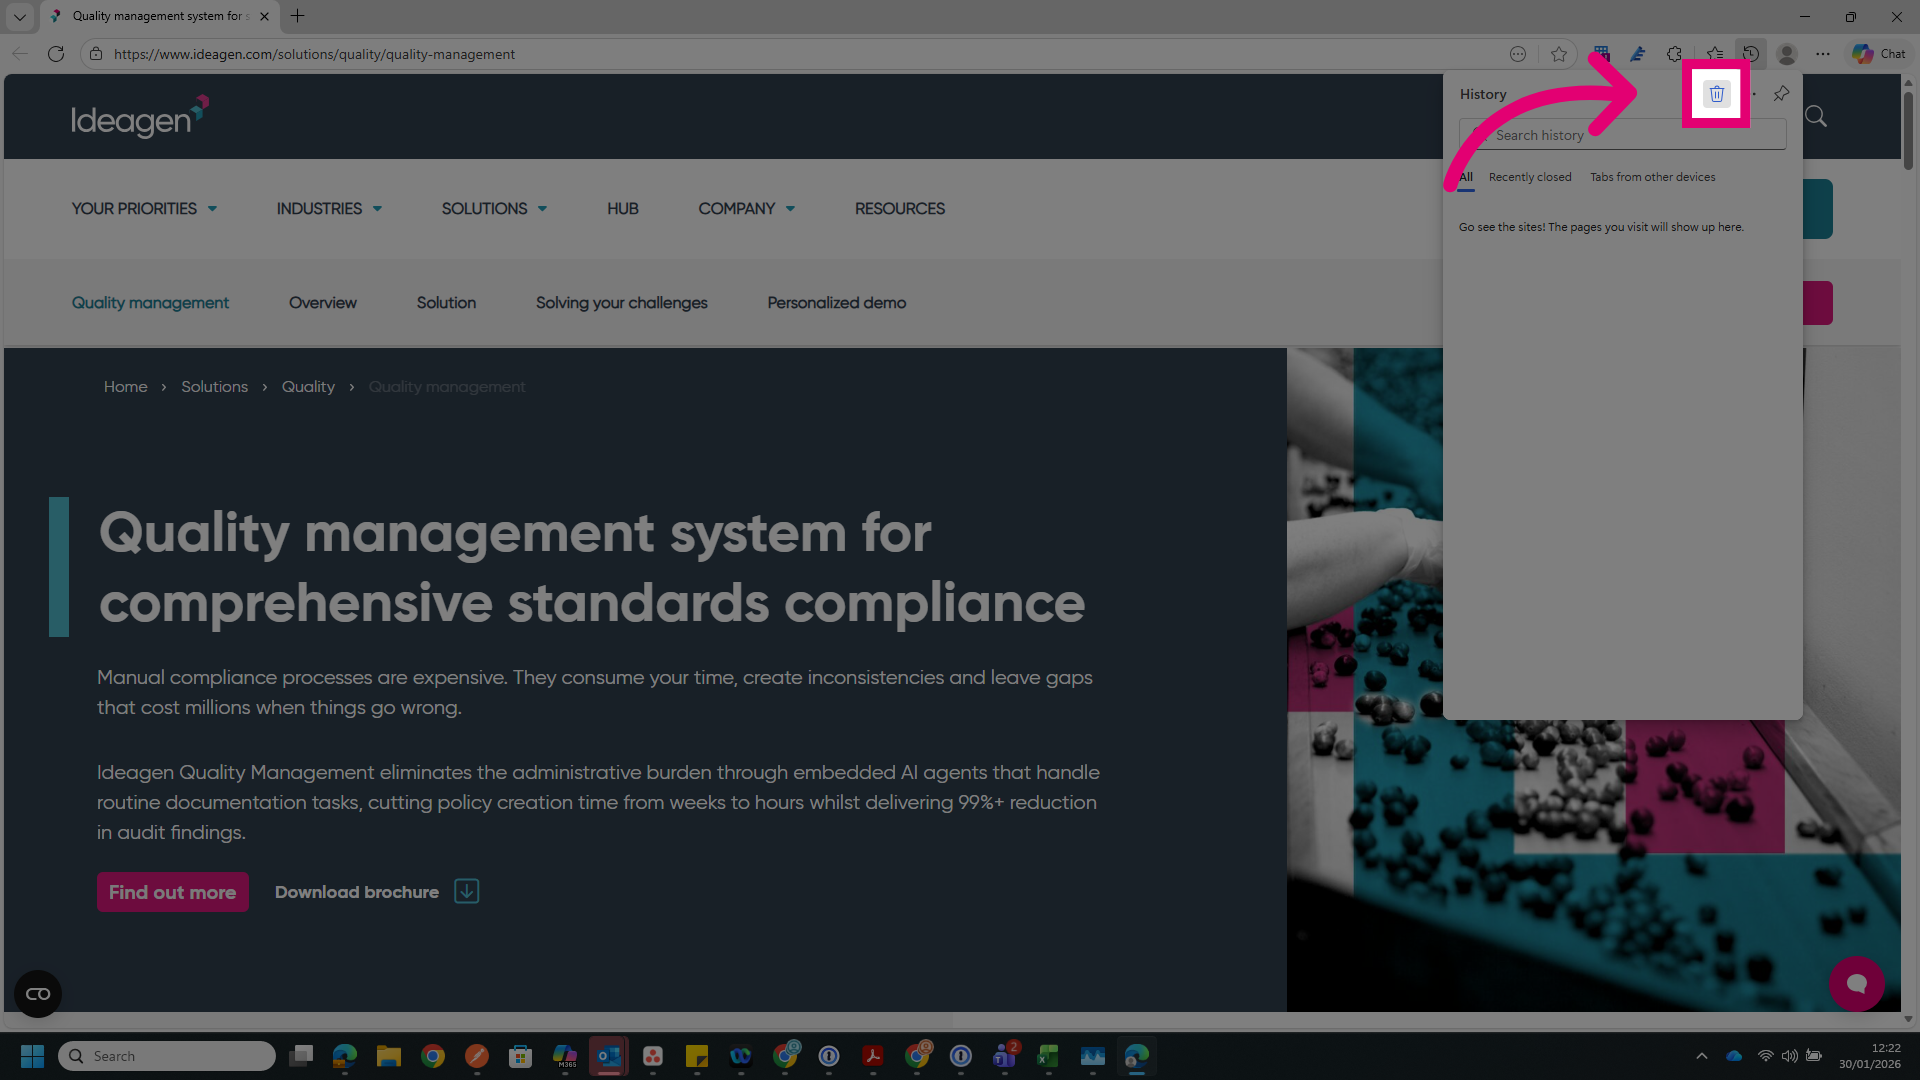Select the All history tab

click(1466, 177)
